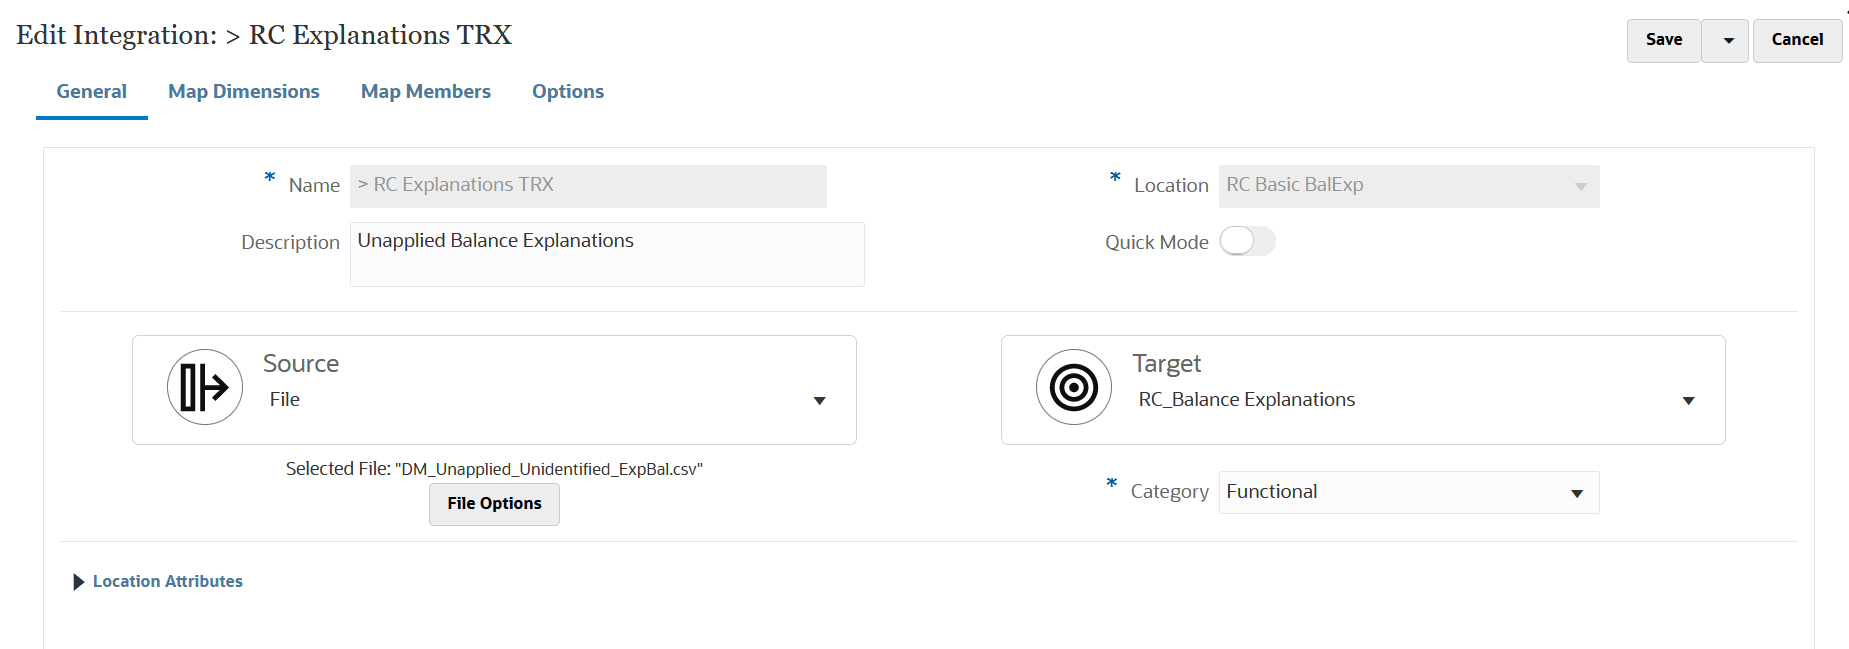The width and height of the screenshot is (1849, 649).
Task: Expand the Location Attributes section
Action: click(x=78, y=582)
